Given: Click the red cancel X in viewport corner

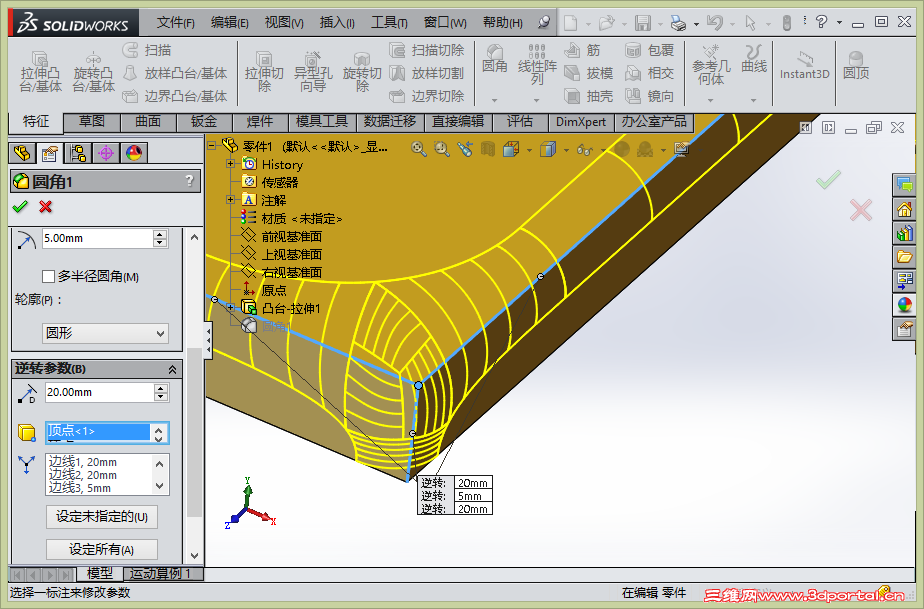Looking at the screenshot, I should (x=860, y=210).
